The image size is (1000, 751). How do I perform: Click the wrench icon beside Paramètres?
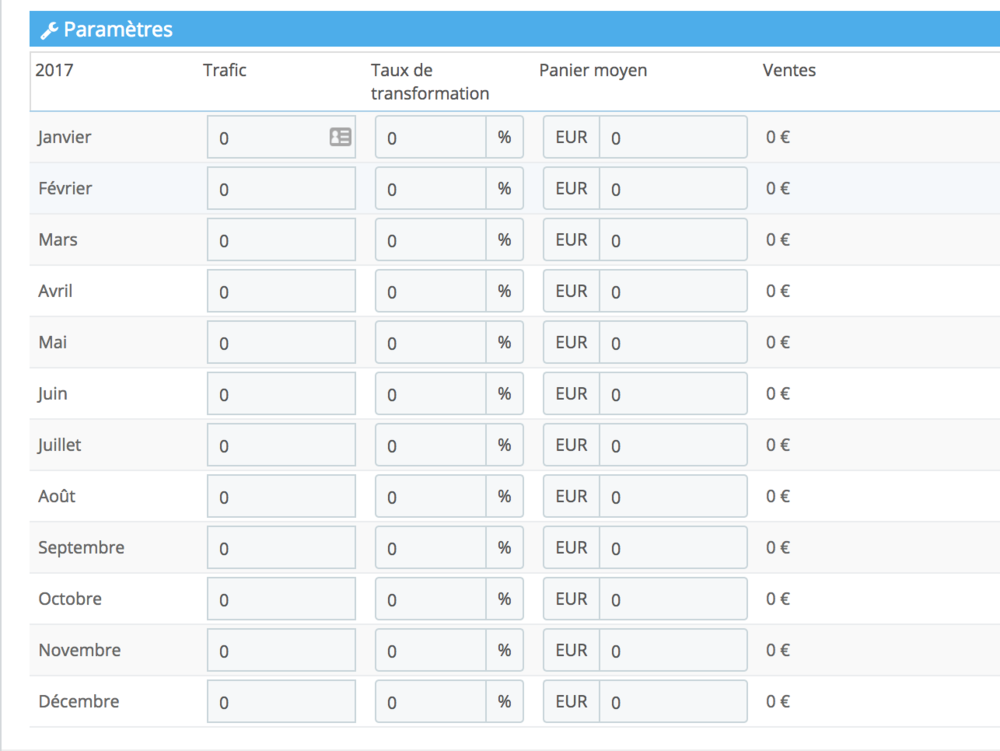pyautogui.click(x=49, y=30)
